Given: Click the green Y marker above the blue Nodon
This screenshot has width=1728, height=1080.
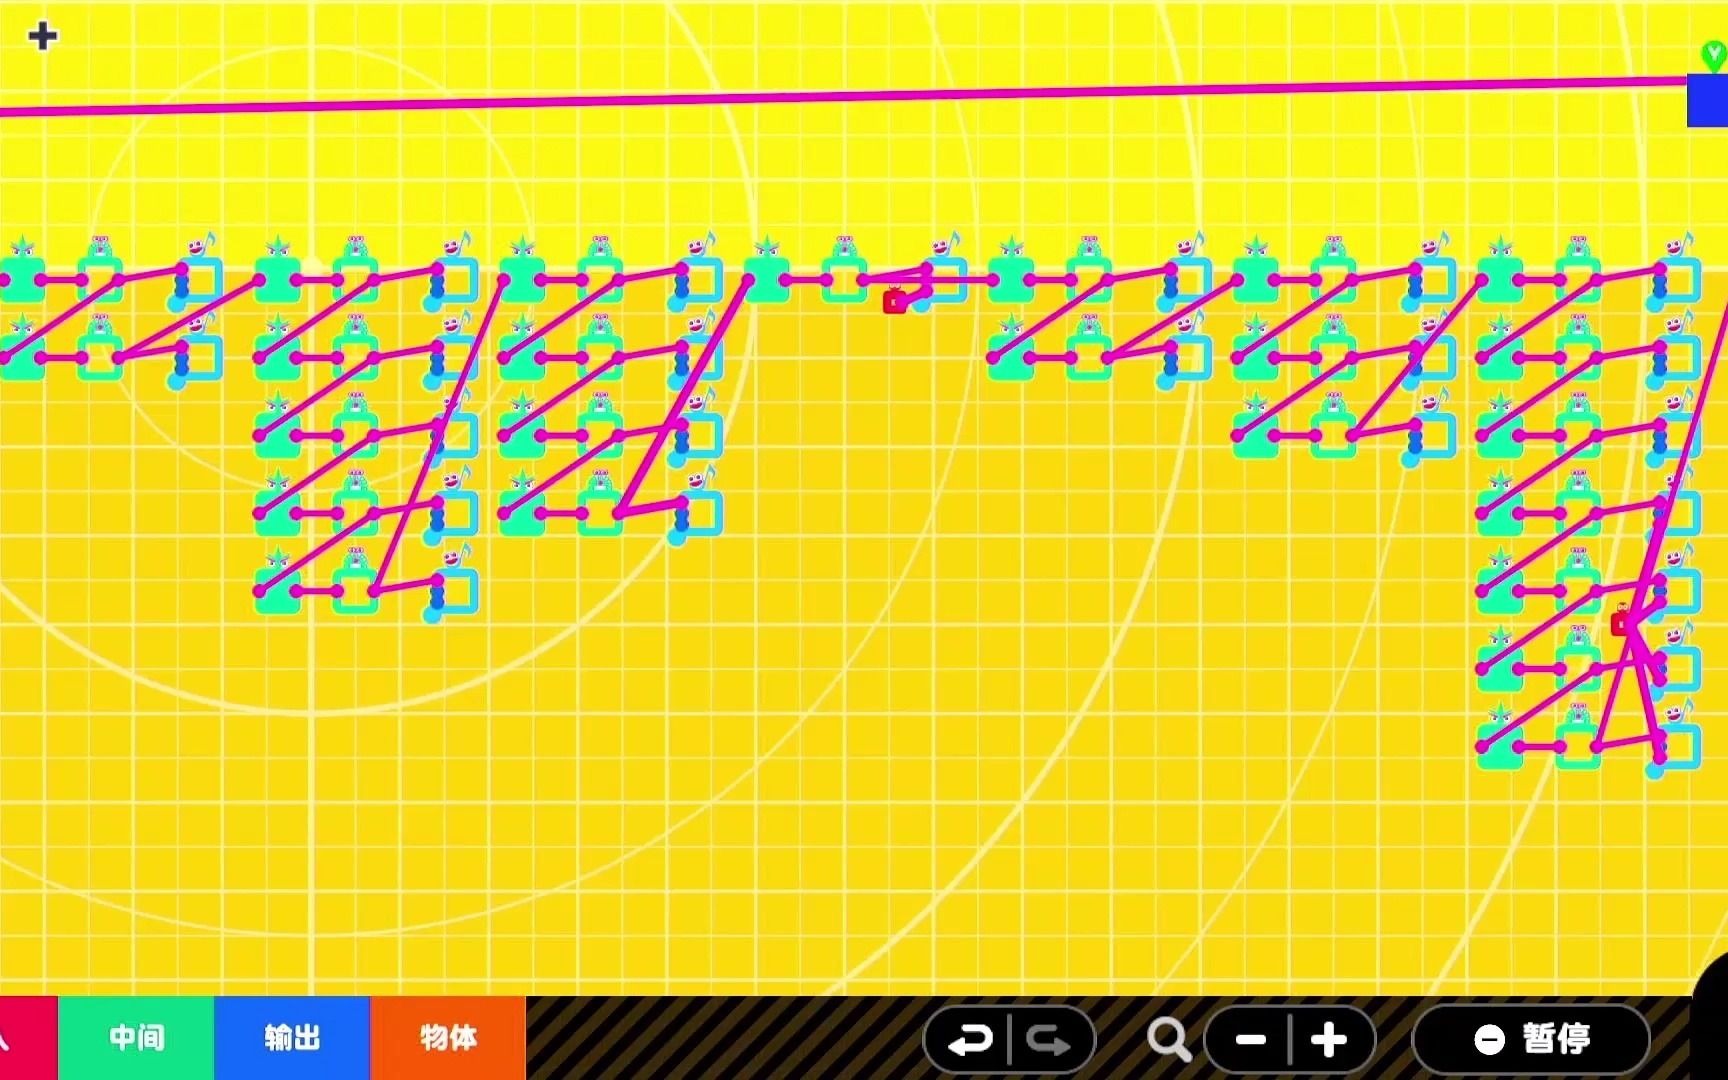Looking at the screenshot, I should point(1714,56).
